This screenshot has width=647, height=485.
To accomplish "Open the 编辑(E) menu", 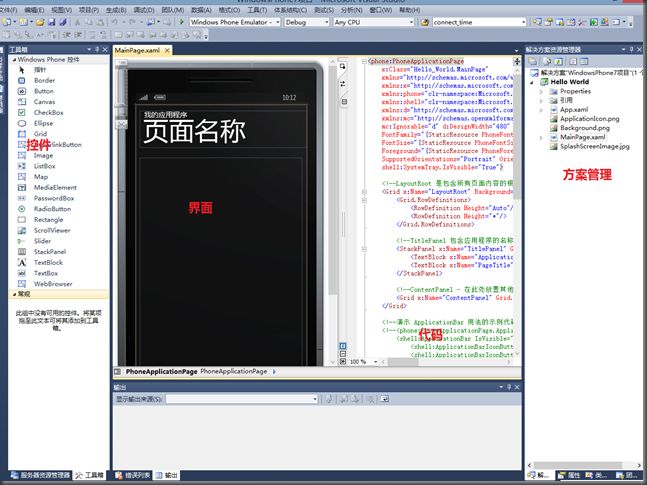I will pyautogui.click(x=34, y=9).
